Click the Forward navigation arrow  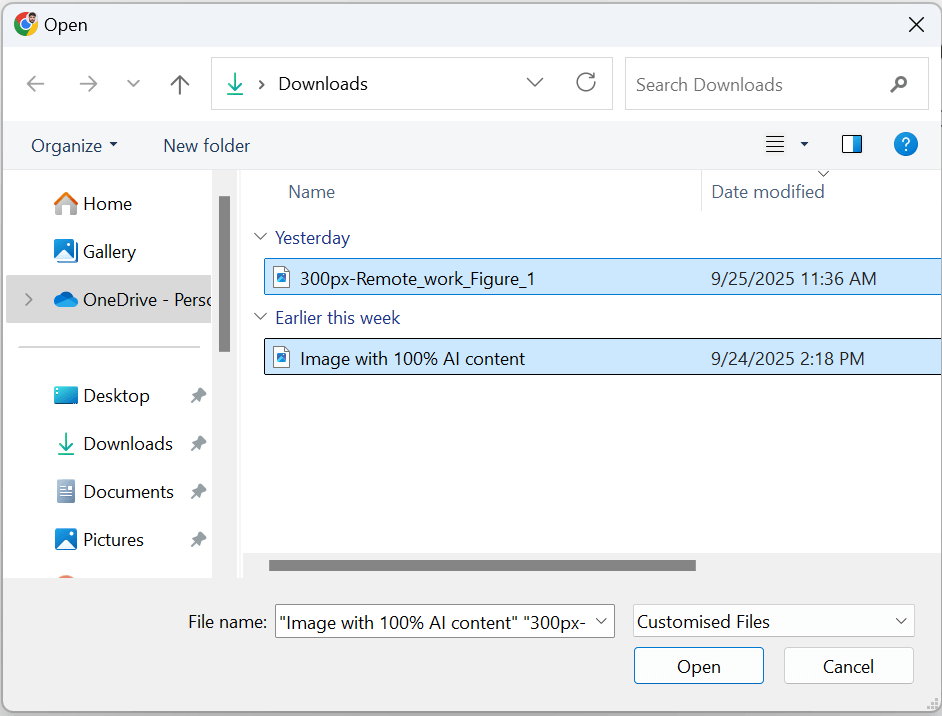pyautogui.click(x=88, y=84)
